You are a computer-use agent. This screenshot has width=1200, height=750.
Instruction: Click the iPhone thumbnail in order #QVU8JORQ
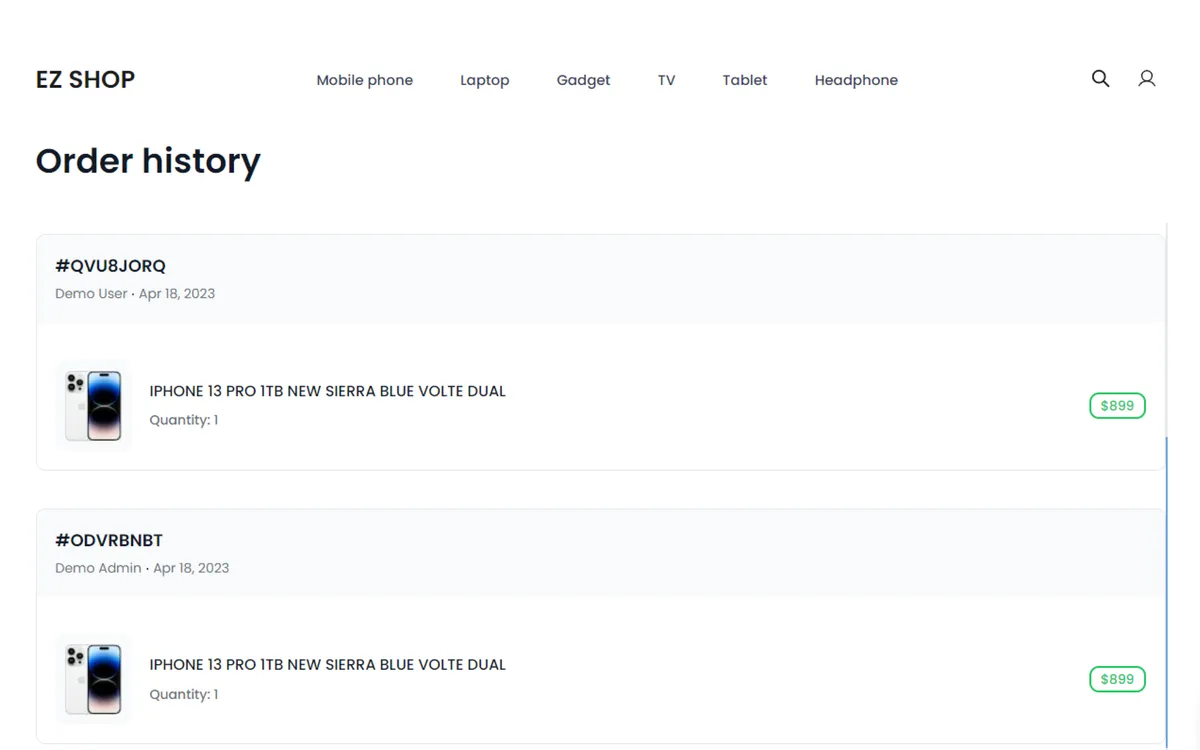click(x=94, y=405)
